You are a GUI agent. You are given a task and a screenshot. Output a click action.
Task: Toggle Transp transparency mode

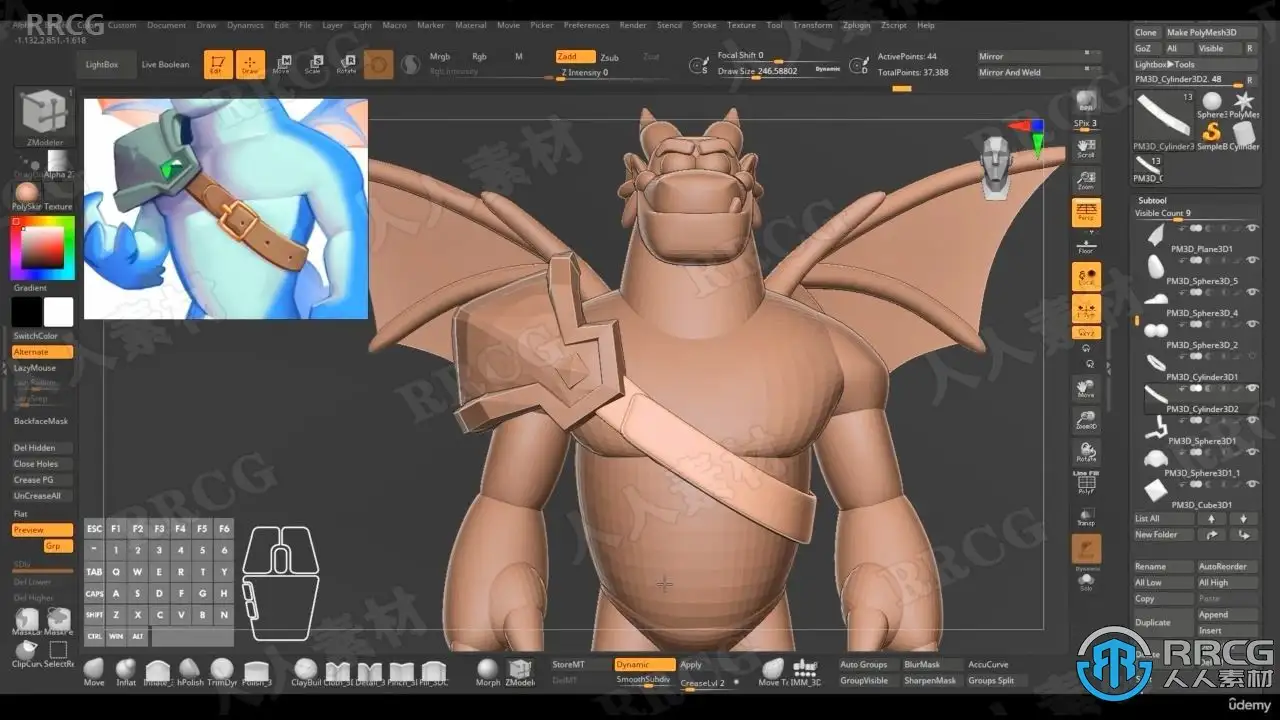point(1086,514)
